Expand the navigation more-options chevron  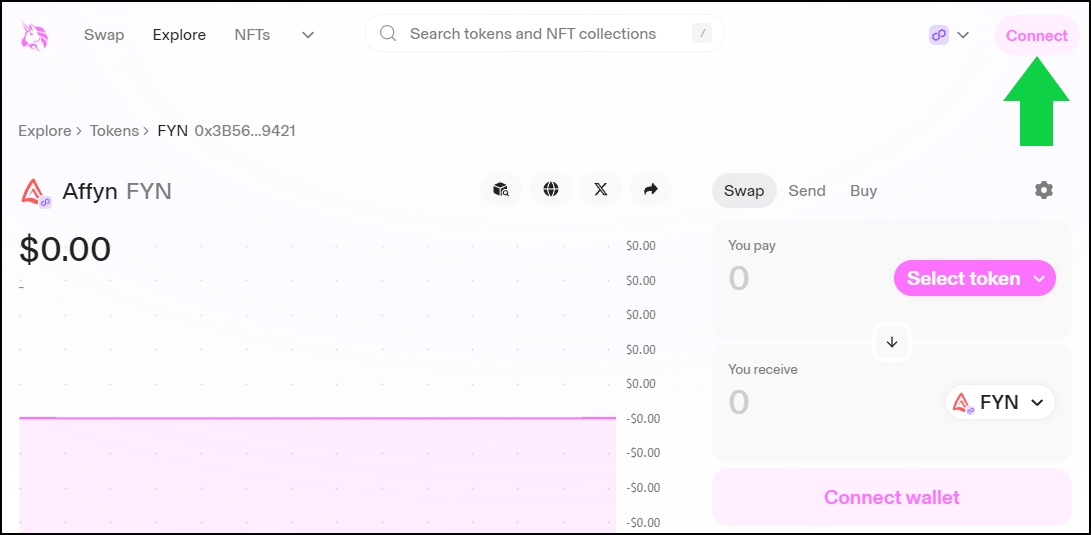click(308, 35)
